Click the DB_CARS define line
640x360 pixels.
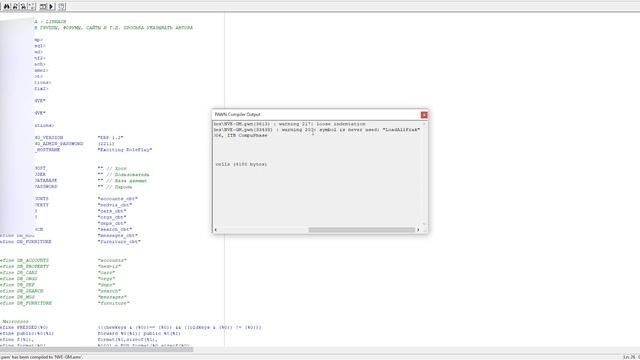(x=58, y=273)
